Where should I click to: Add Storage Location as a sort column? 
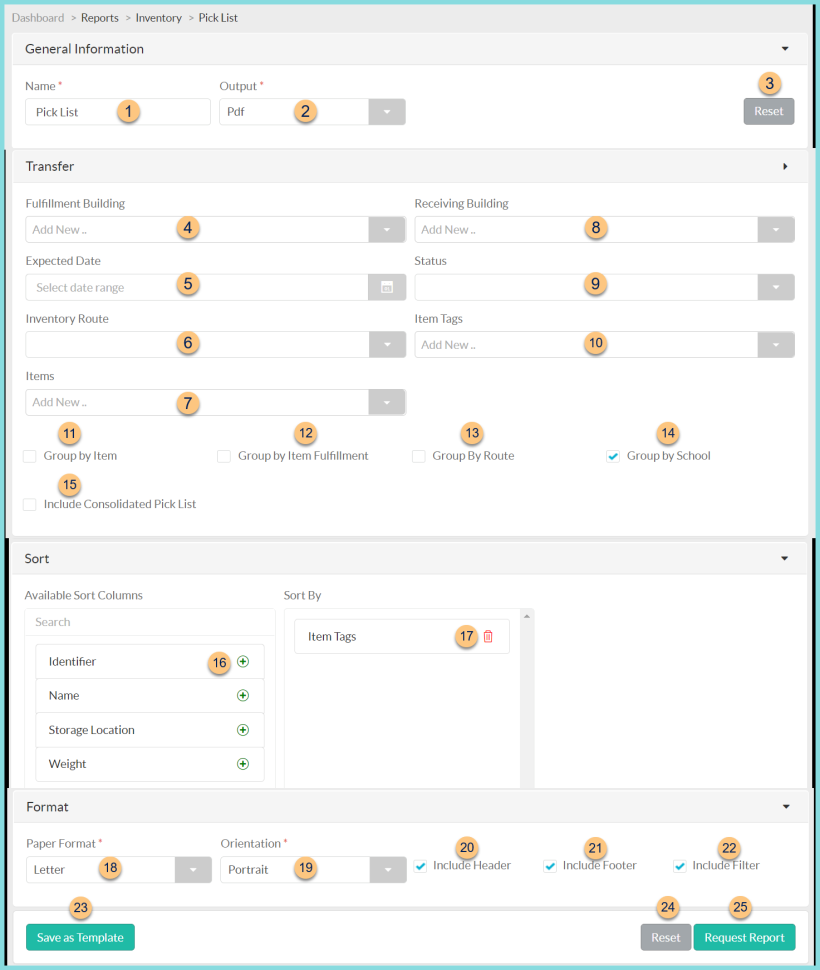(243, 729)
